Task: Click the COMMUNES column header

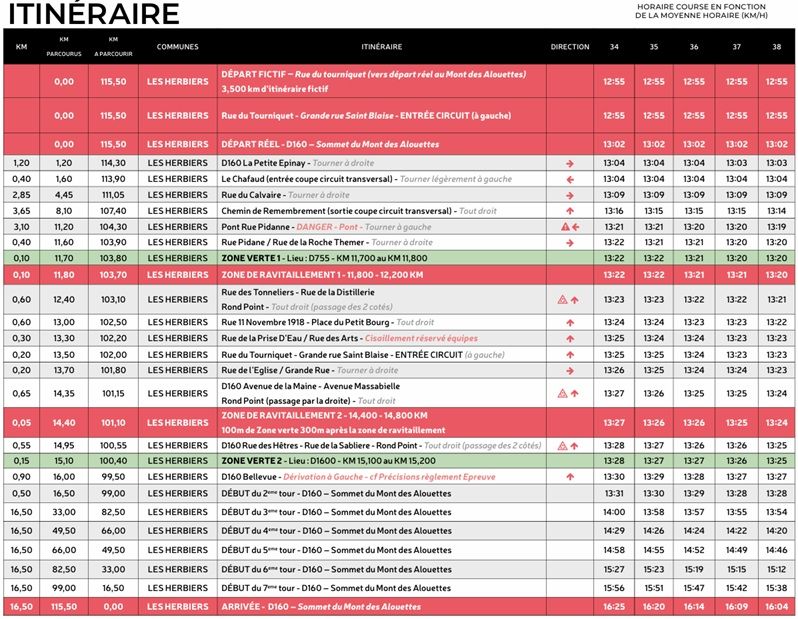Action: pyautogui.click(x=178, y=46)
